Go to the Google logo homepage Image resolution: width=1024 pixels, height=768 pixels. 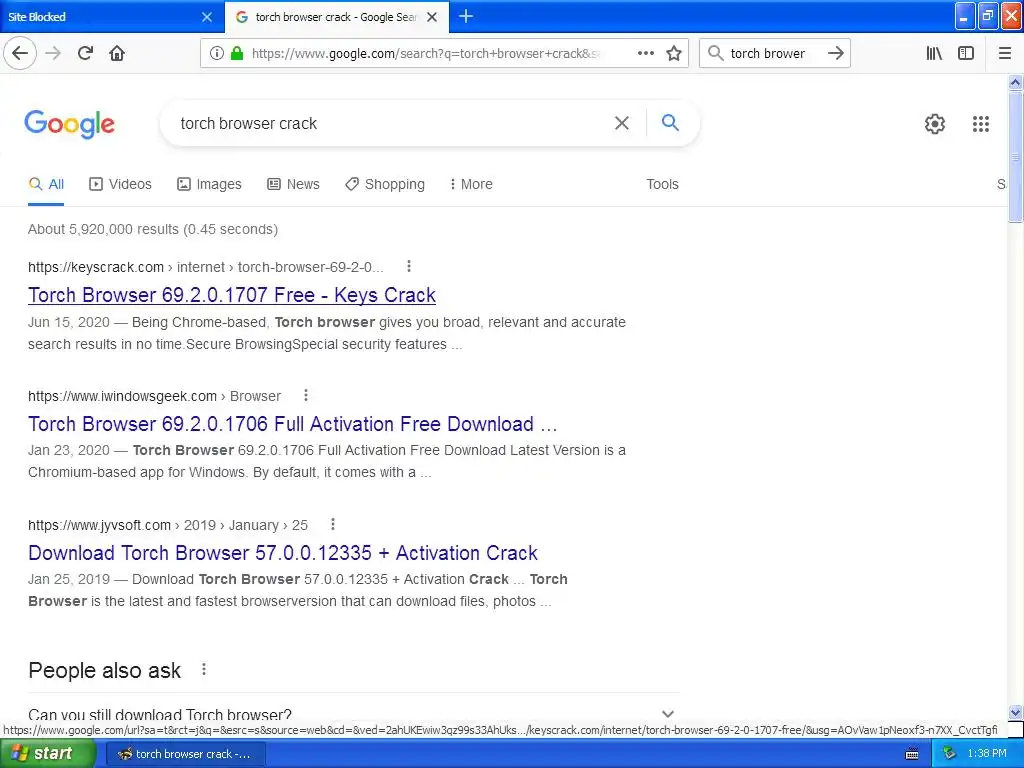point(69,123)
